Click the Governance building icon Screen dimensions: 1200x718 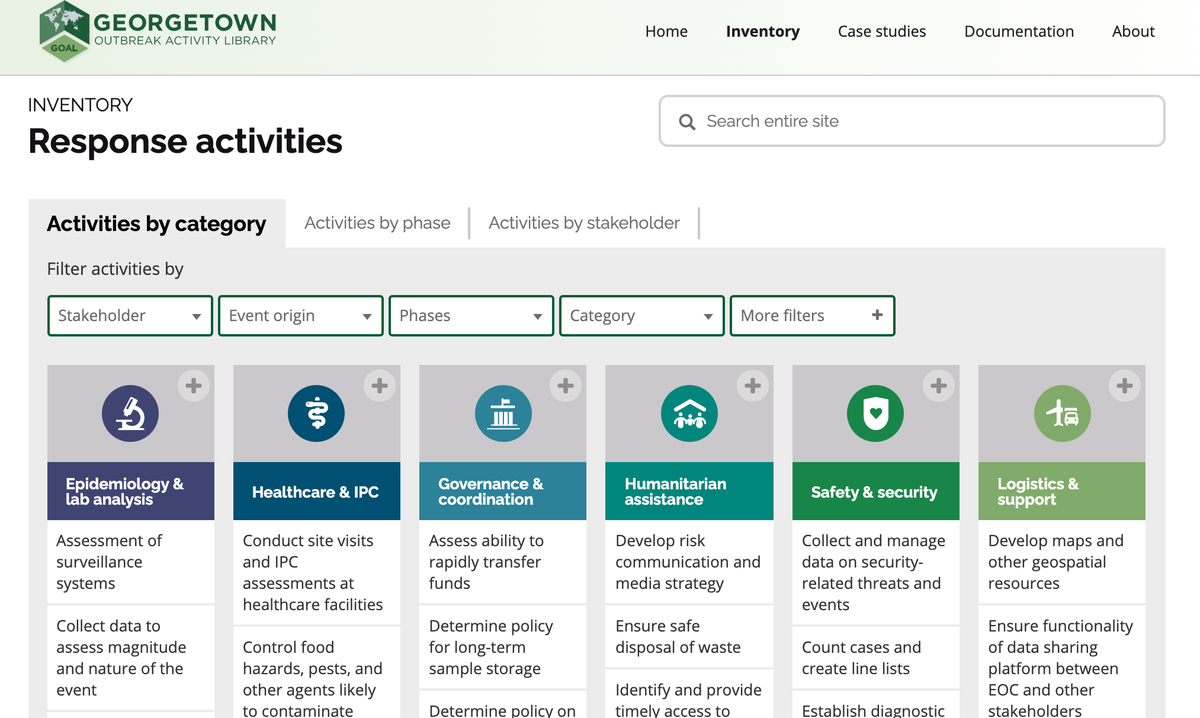(x=503, y=413)
